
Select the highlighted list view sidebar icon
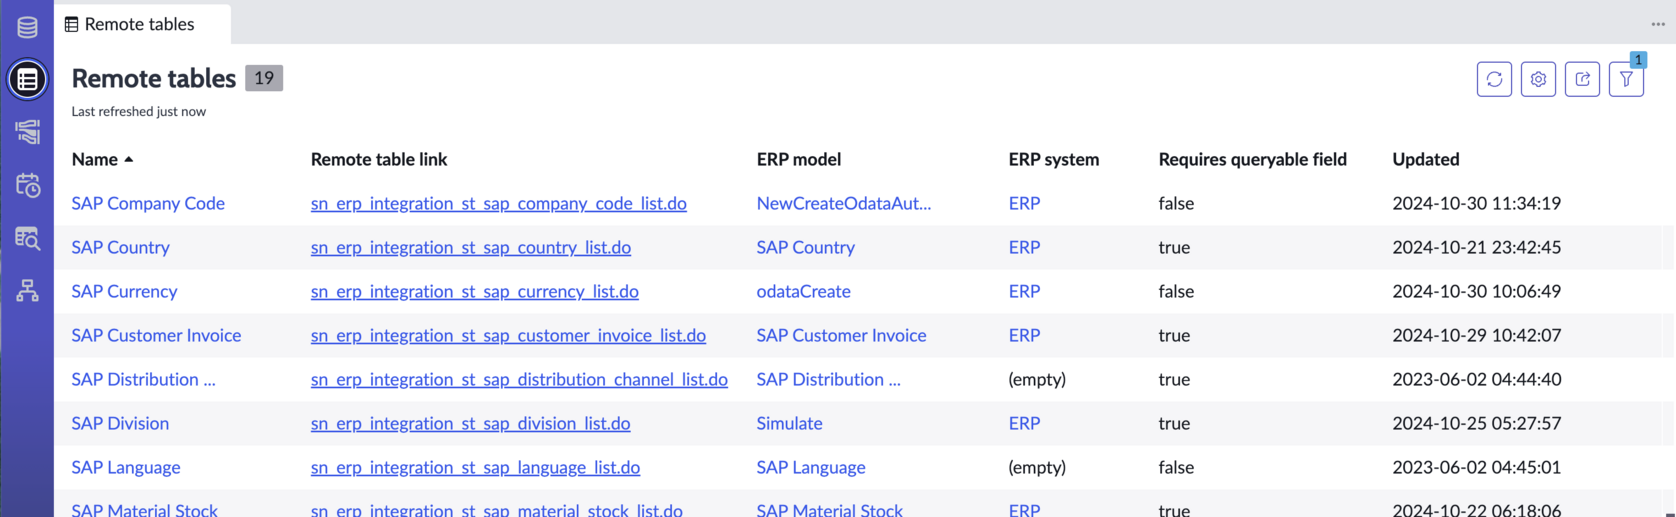27,79
